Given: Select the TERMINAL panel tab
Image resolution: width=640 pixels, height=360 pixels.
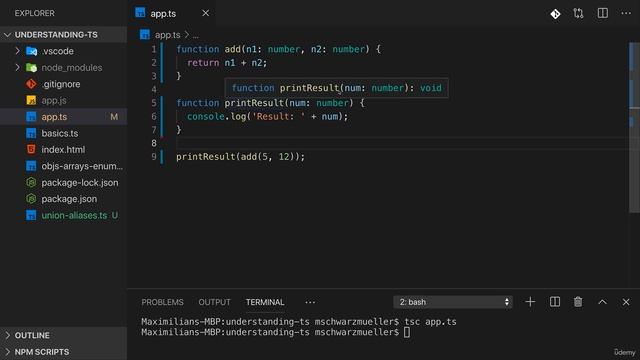Looking at the screenshot, I should (265, 302).
